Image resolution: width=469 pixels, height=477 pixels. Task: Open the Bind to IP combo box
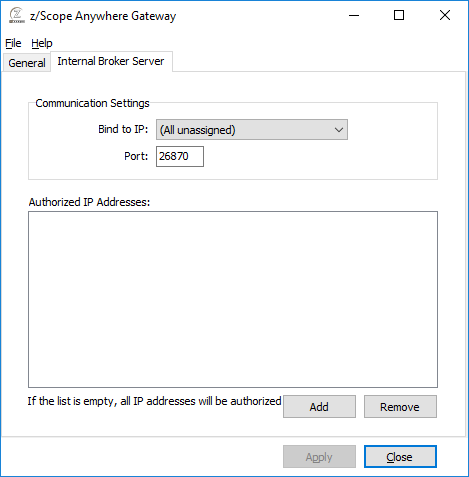click(252, 130)
